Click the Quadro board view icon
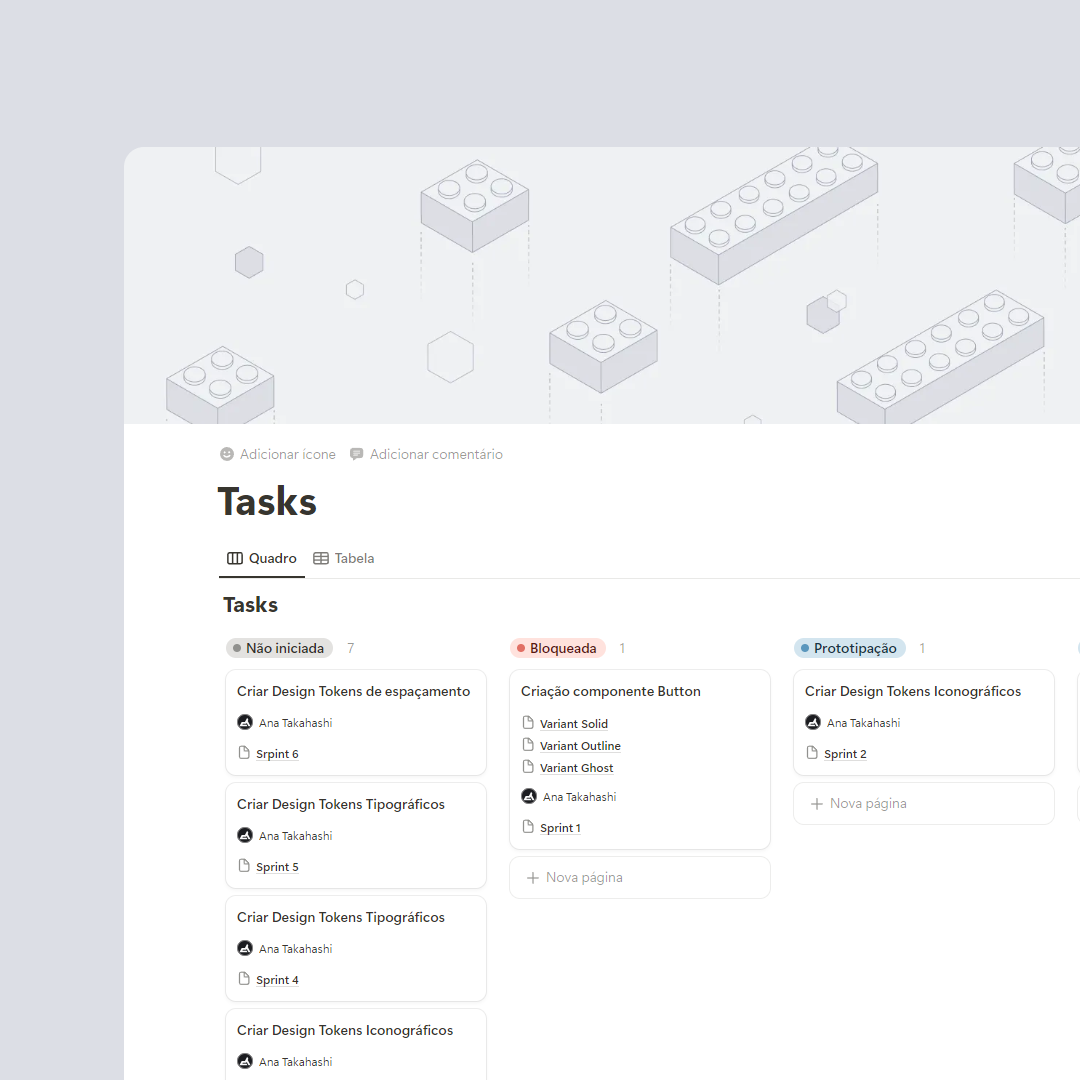1080x1080 pixels. (x=235, y=558)
